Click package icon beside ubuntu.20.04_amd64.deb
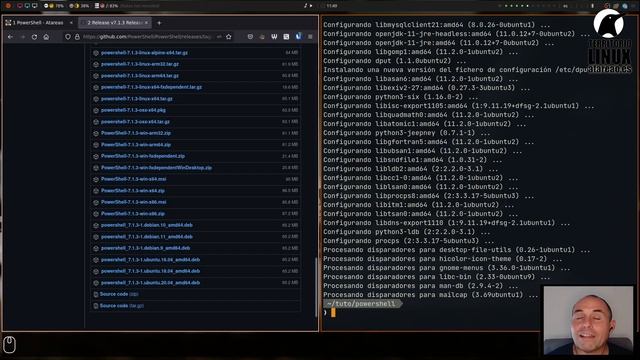The width and height of the screenshot is (640, 360). (x=96, y=282)
